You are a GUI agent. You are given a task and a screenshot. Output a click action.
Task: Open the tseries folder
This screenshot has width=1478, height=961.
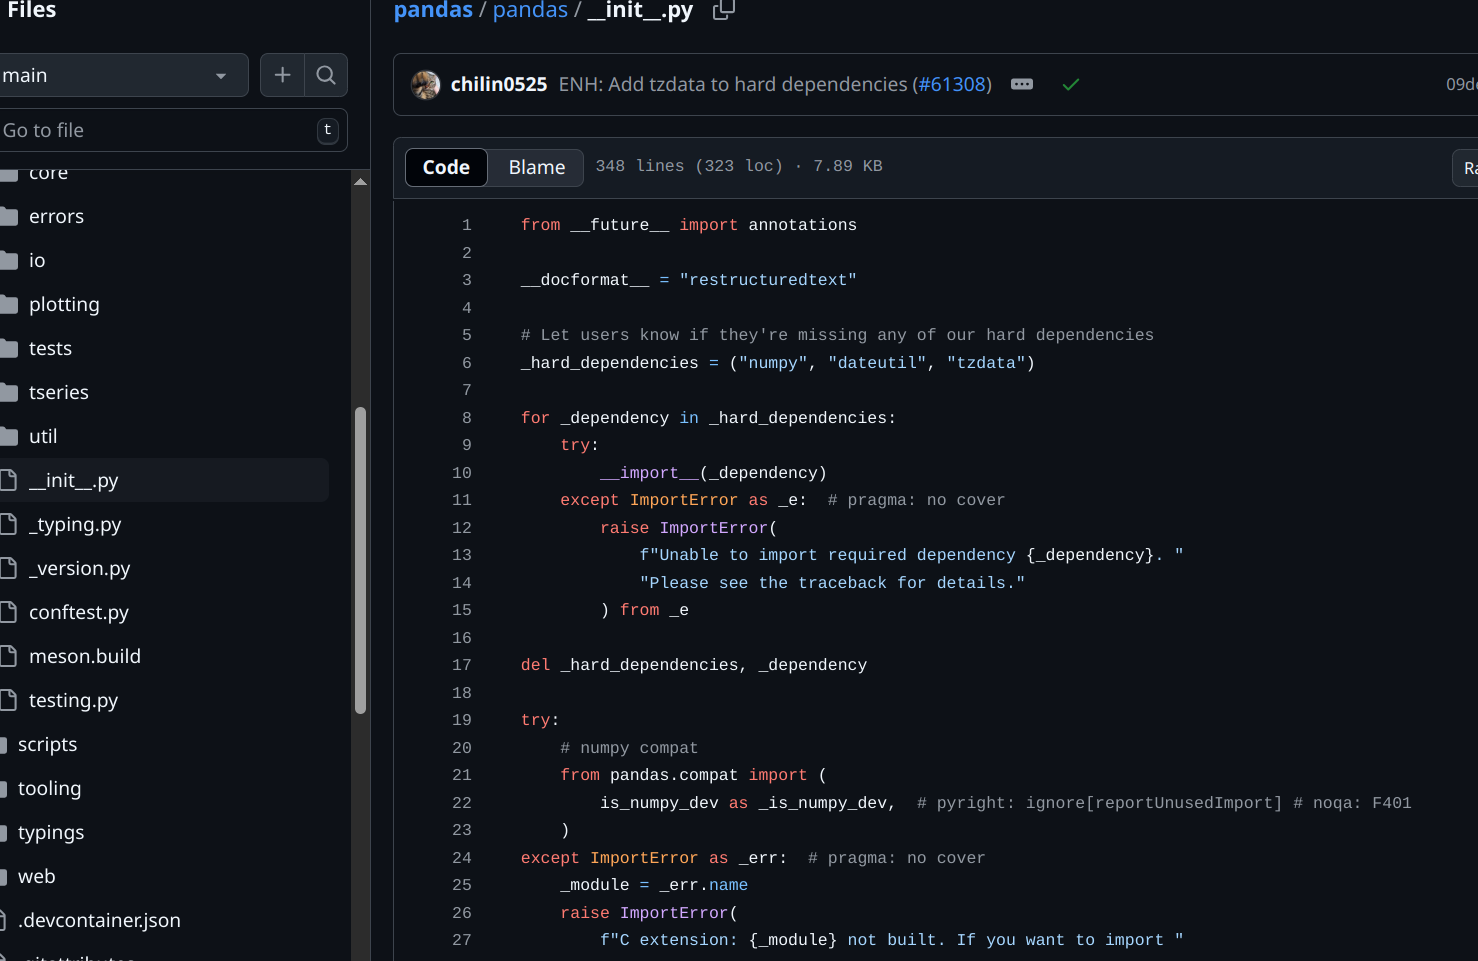[x=58, y=392]
